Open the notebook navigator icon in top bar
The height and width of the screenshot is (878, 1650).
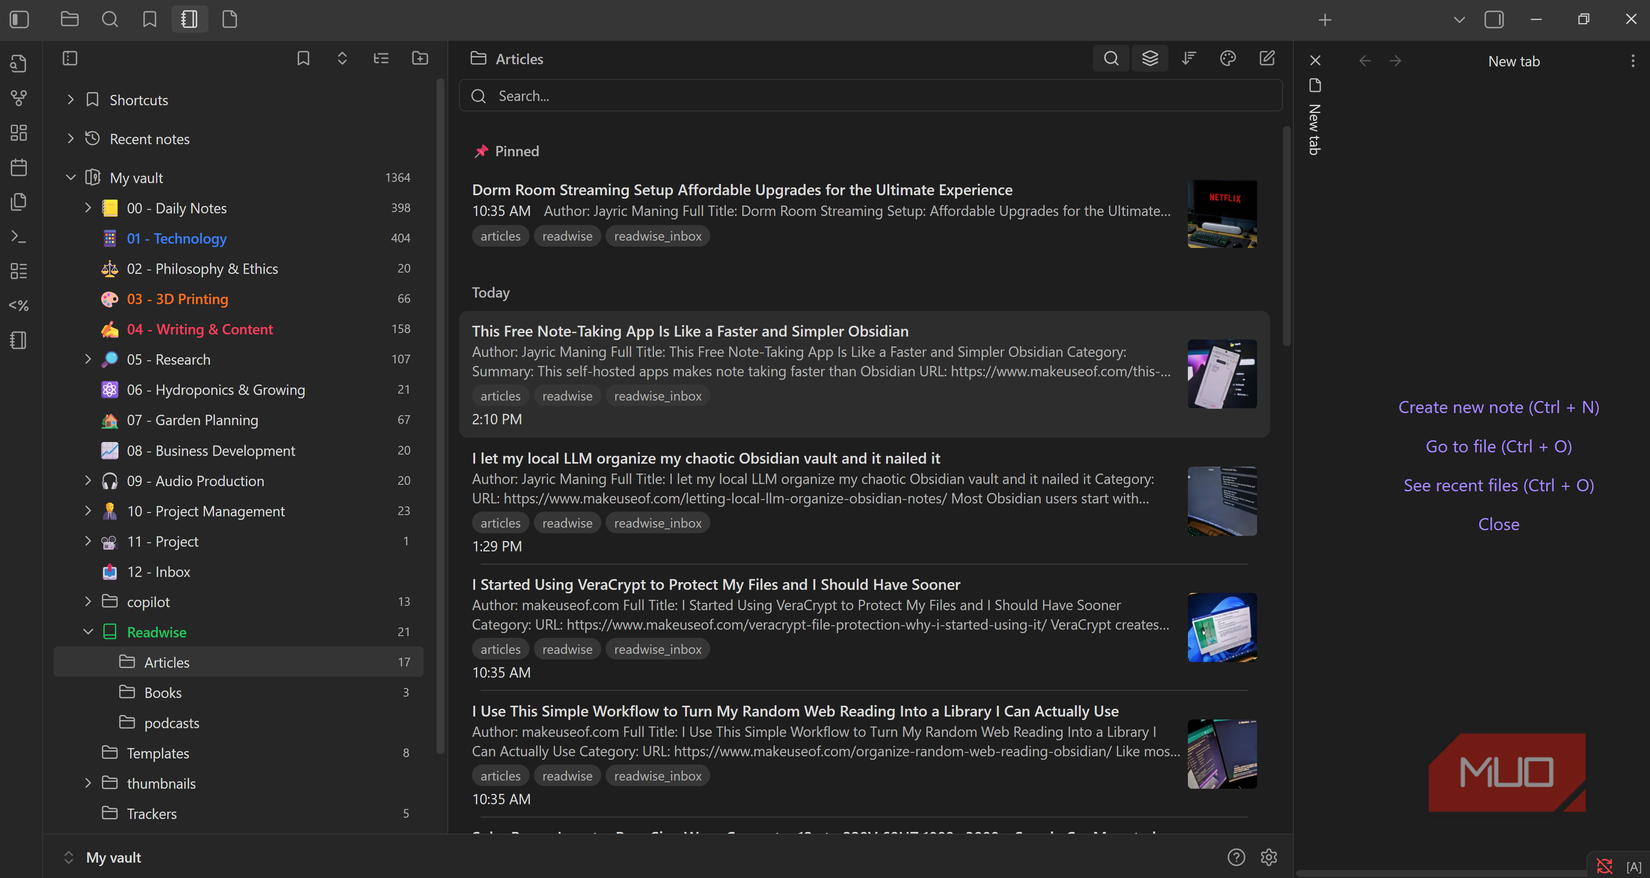pyautogui.click(x=190, y=19)
